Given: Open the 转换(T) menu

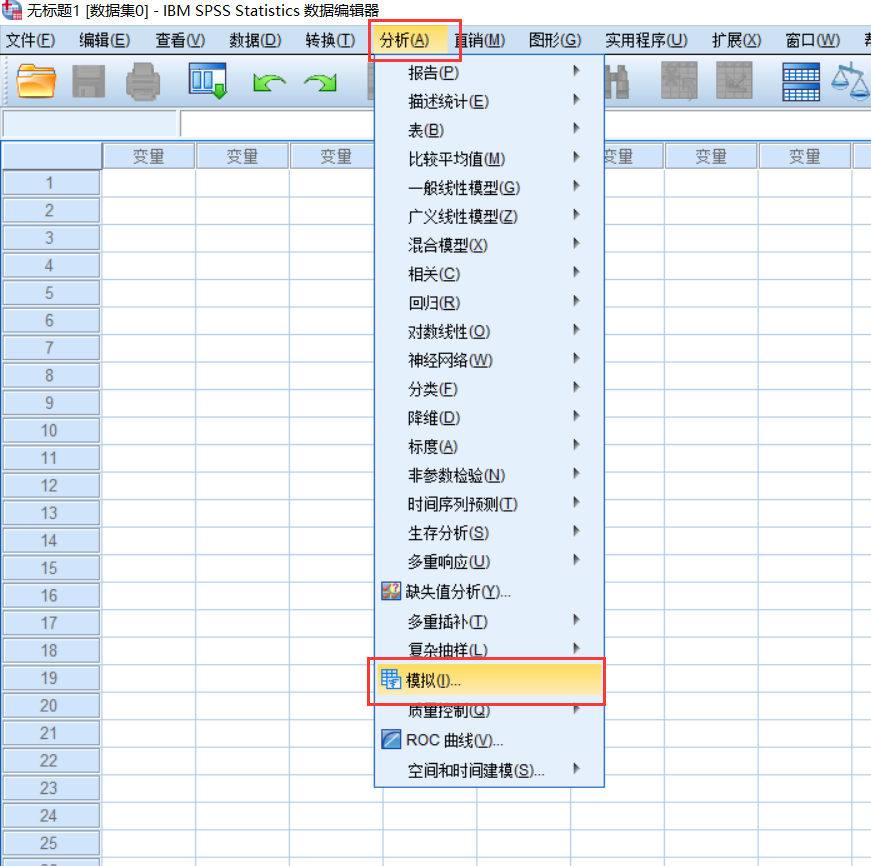Looking at the screenshot, I should 330,41.
